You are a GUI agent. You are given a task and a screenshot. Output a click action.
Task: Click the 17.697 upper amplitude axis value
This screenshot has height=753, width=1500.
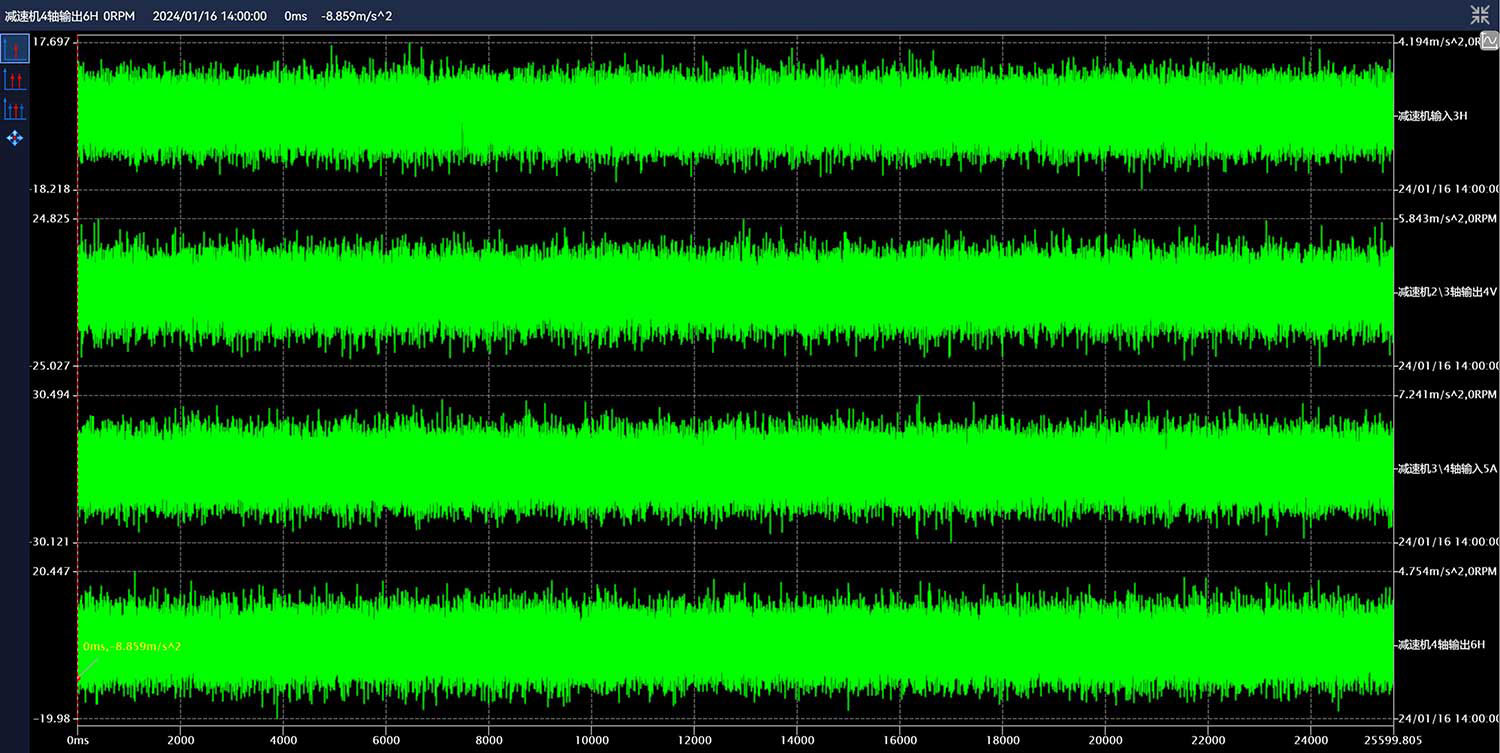51,42
